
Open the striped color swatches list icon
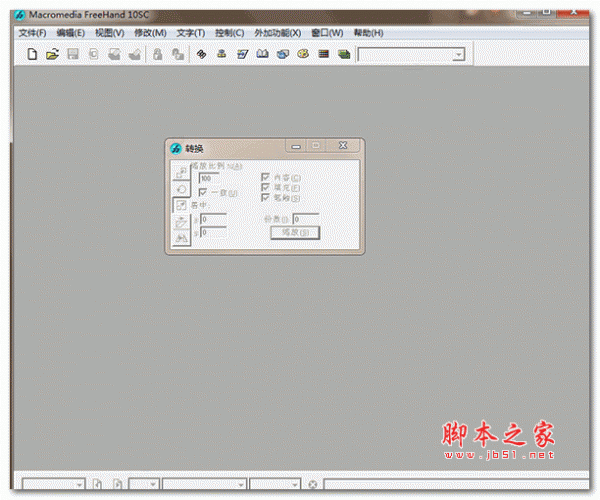coord(324,54)
